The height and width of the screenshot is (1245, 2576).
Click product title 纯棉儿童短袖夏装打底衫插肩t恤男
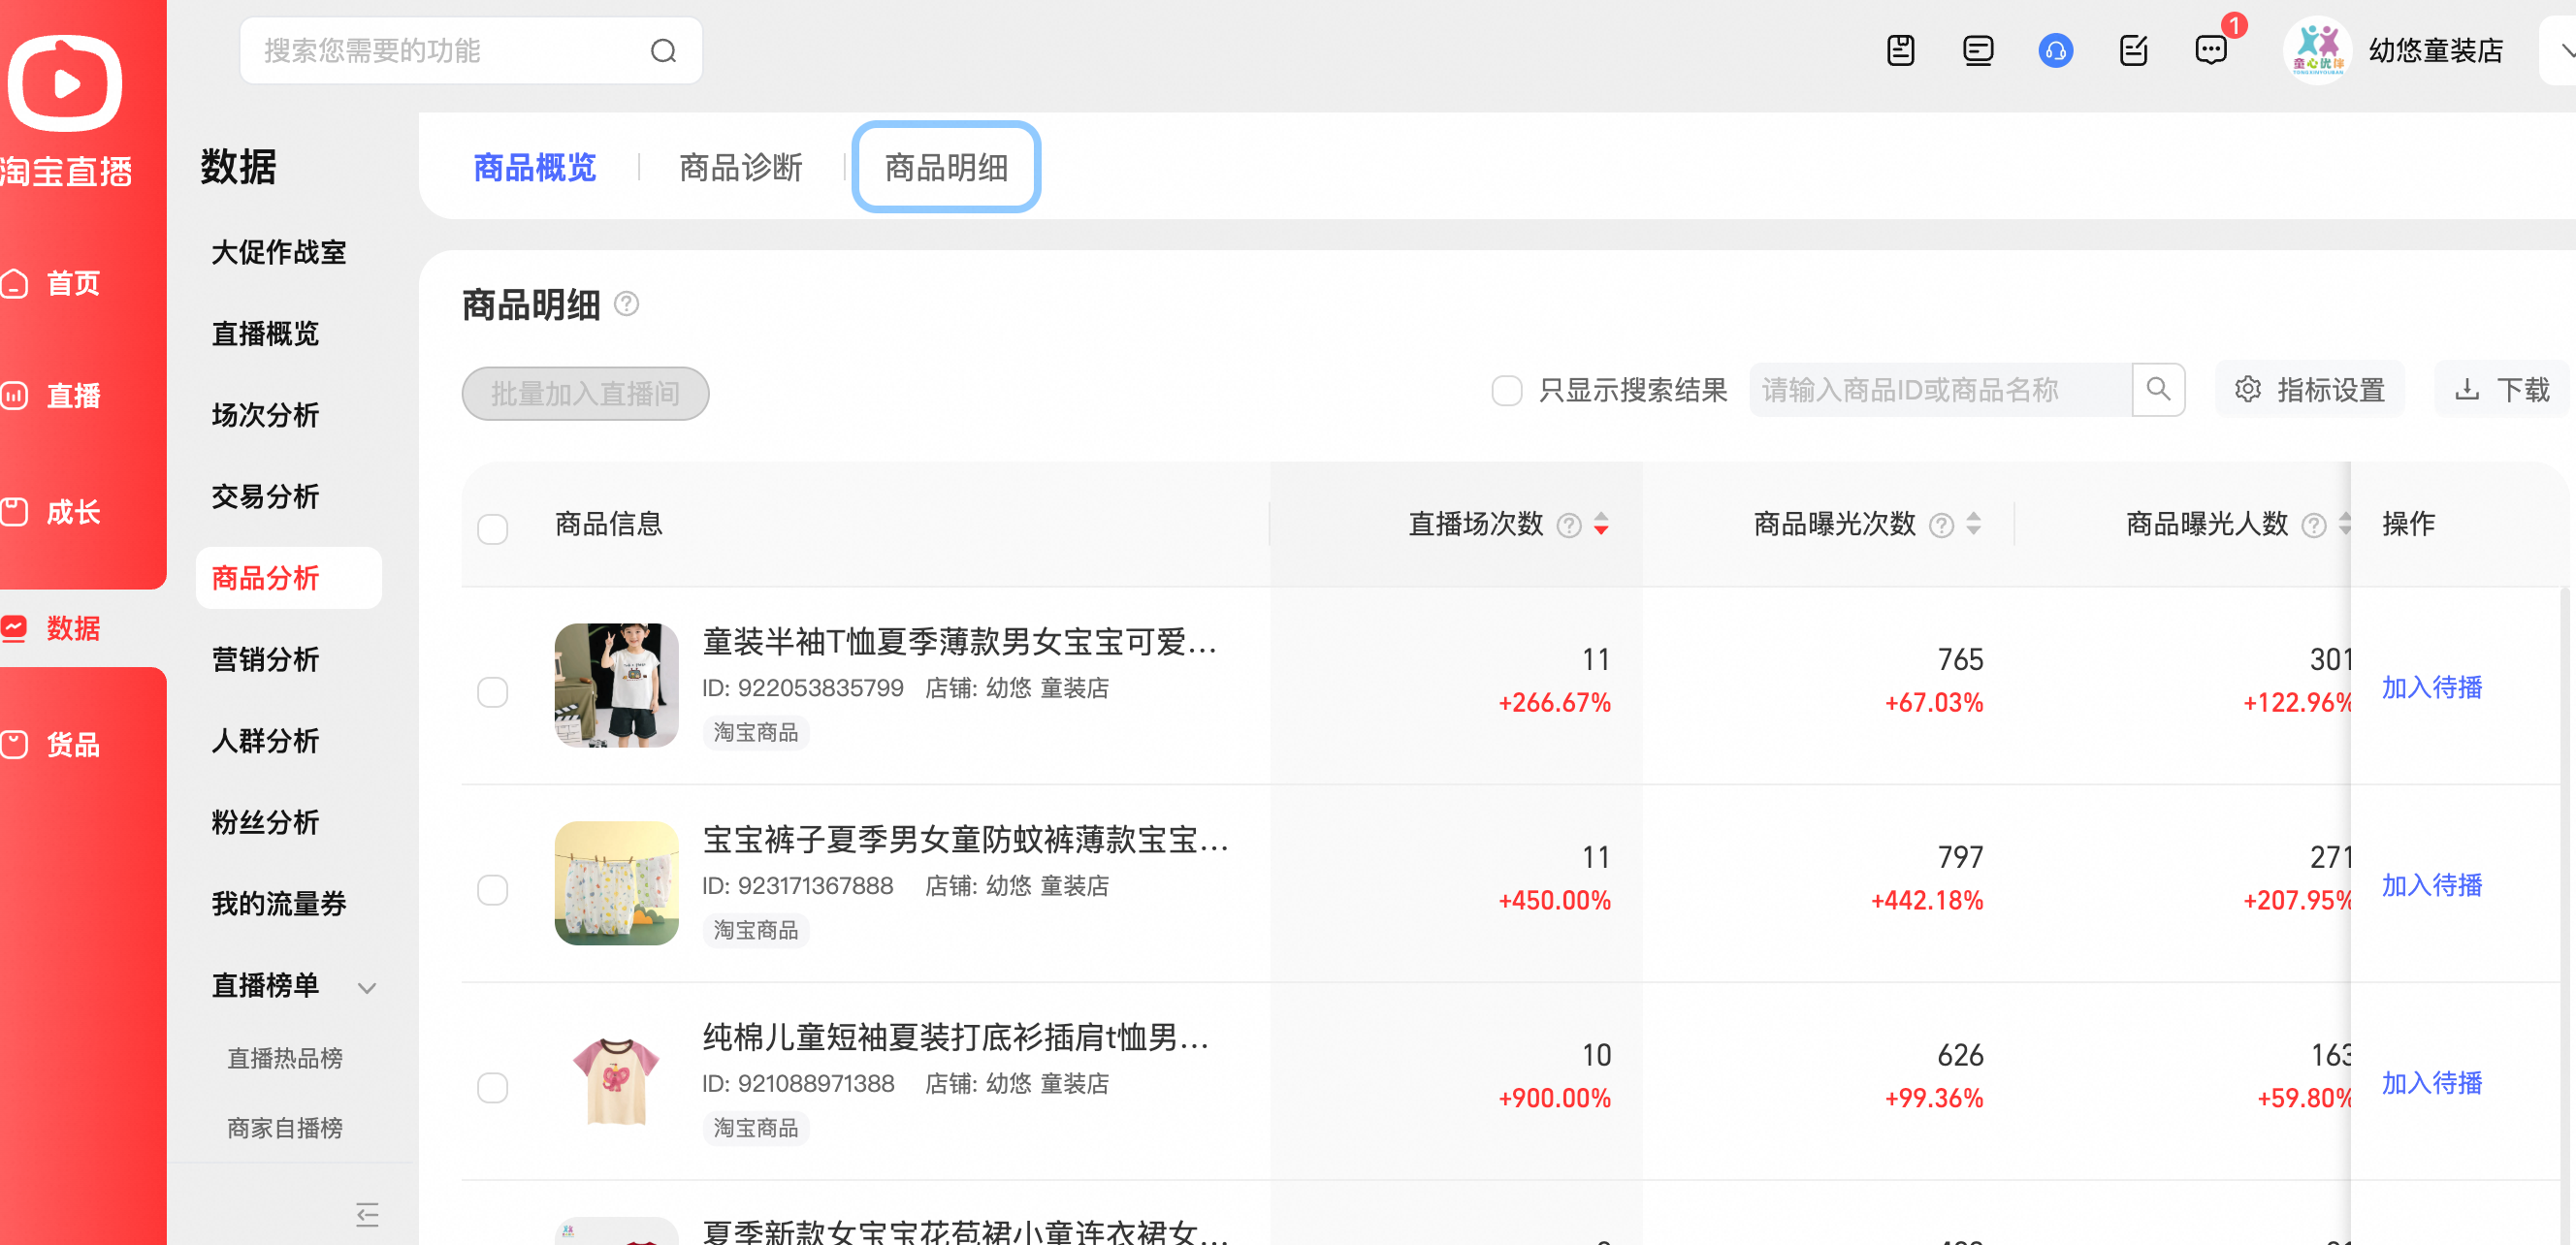pyautogui.click(x=956, y=1037)
